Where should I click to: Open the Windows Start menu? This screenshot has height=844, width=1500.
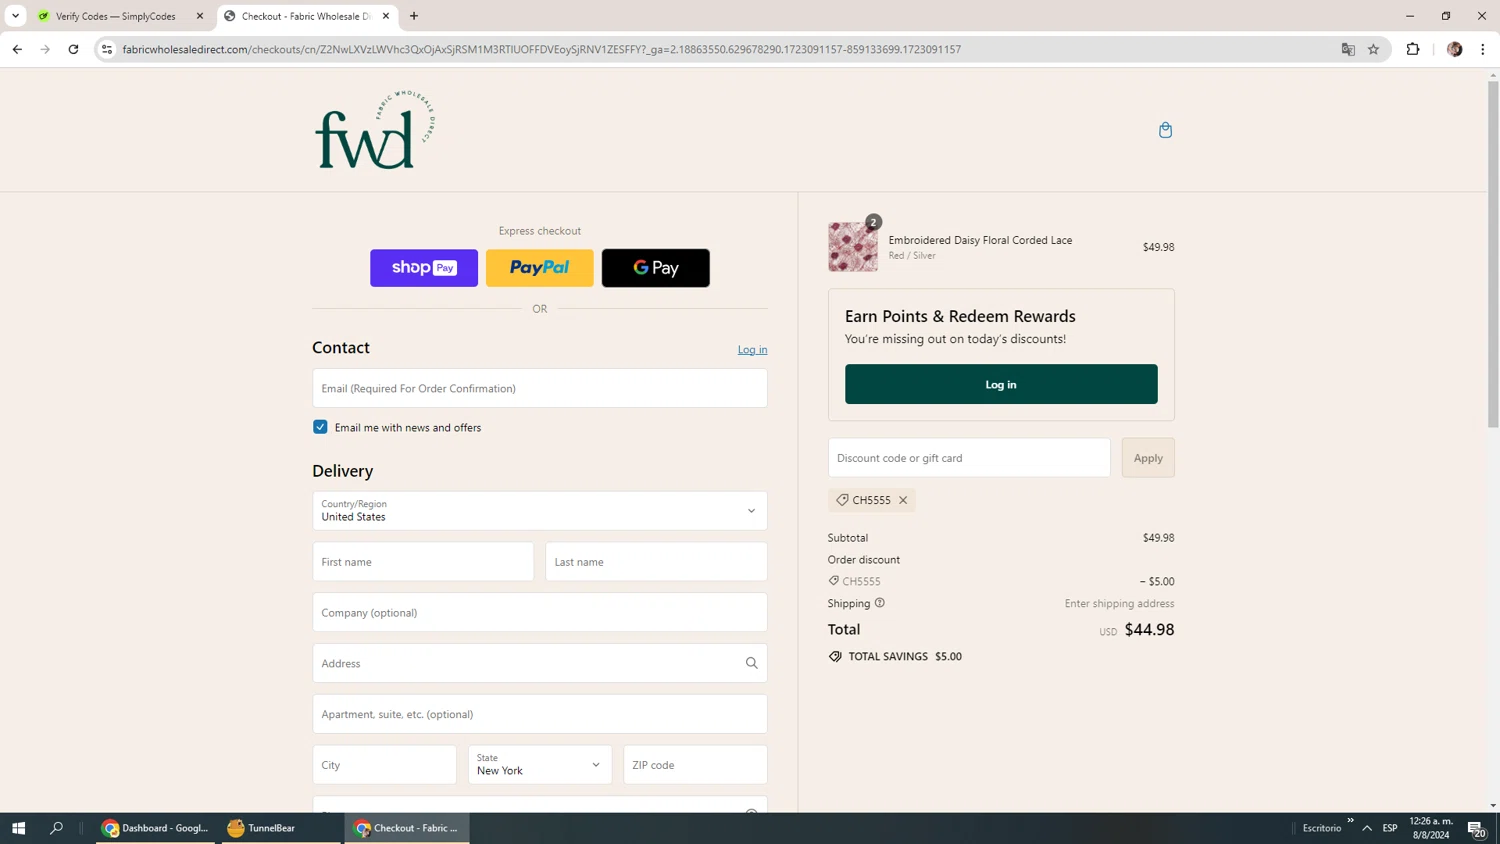pyautogui.click(x=18, y=828)
